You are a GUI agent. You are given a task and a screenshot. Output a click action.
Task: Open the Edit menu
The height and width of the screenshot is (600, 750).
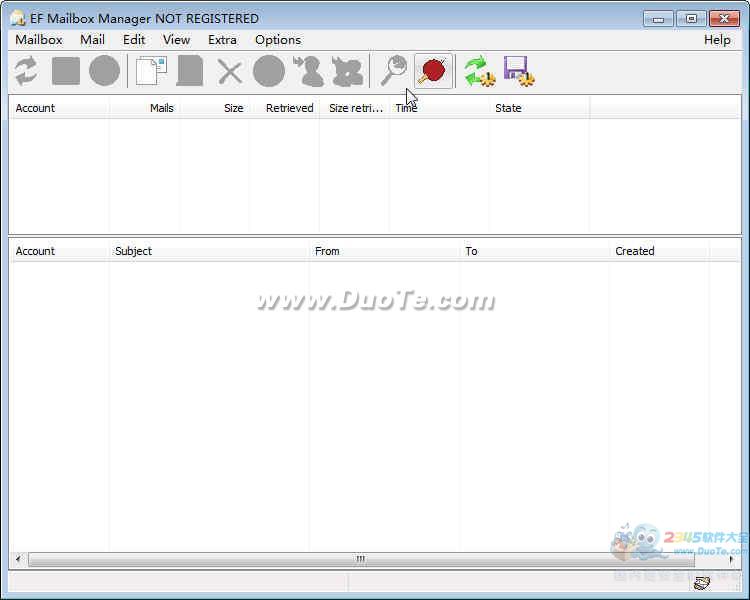pyautogui.click(x=134, y=40)
